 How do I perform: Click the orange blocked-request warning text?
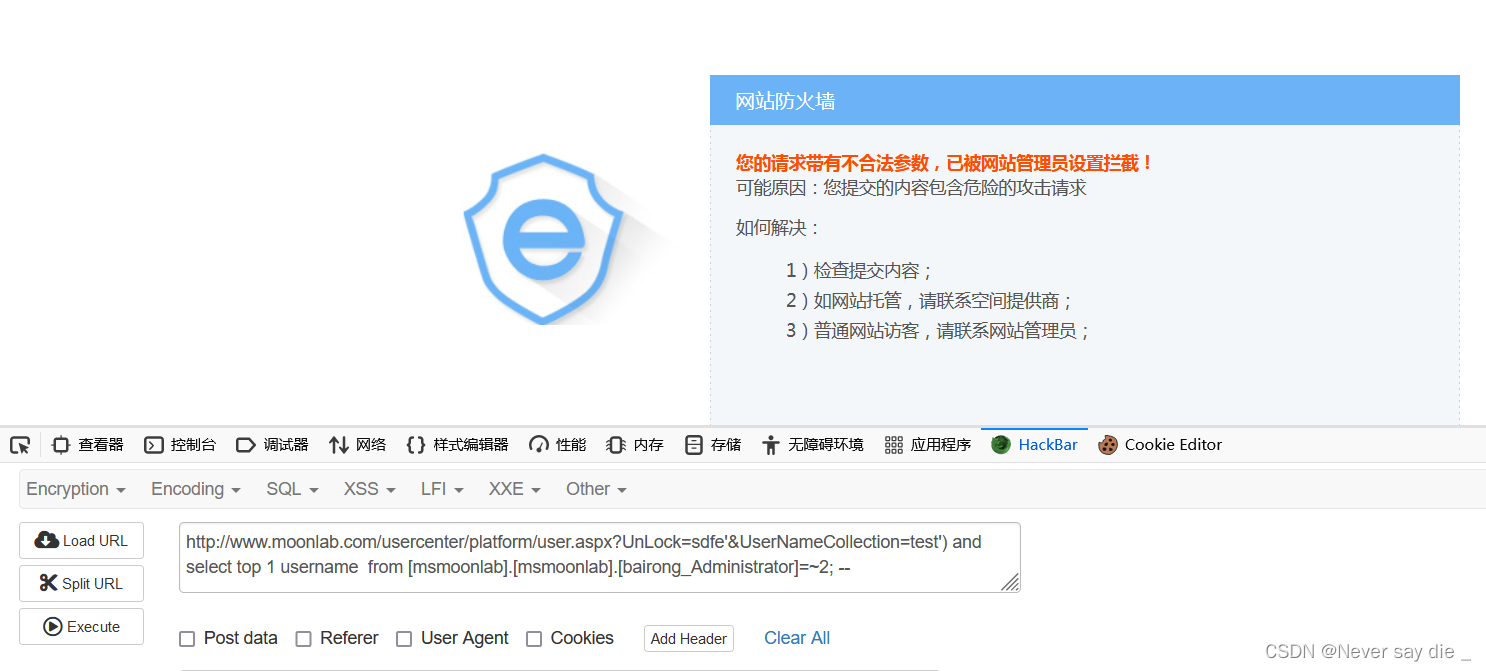coord(945,163)
